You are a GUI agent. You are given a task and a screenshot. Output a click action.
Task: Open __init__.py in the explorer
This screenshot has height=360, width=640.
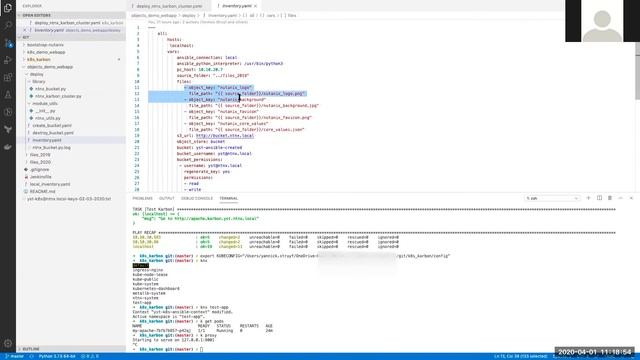click(x=45, y=111)
